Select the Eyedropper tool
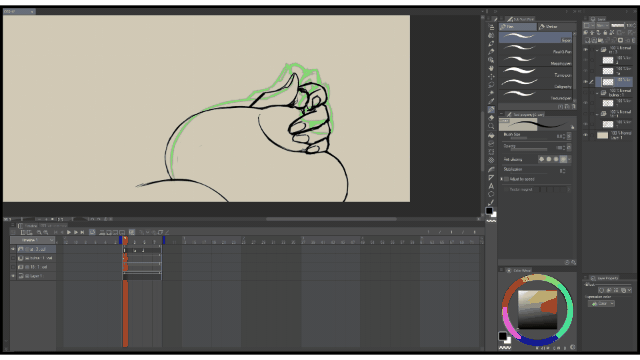Image resolution: width=640 pixels, height=360 pixels. pos(491,101)
